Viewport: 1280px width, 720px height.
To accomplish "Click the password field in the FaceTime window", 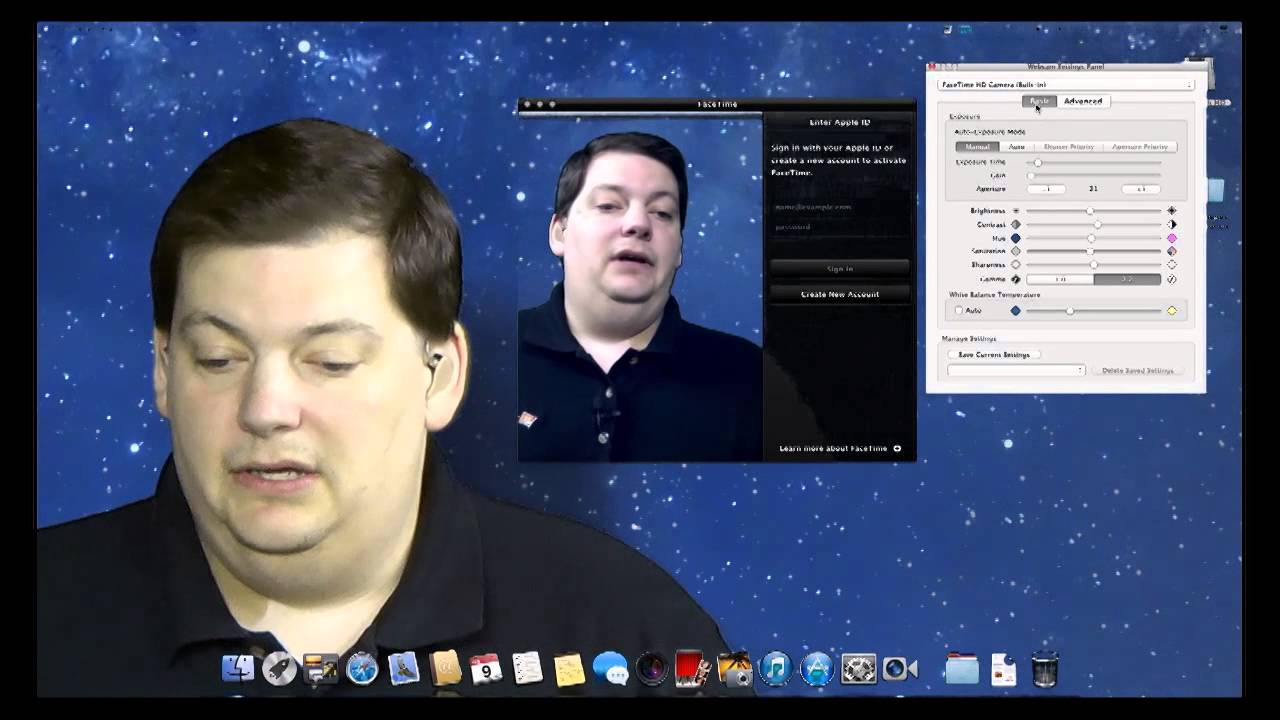I will tap(840, 226).
